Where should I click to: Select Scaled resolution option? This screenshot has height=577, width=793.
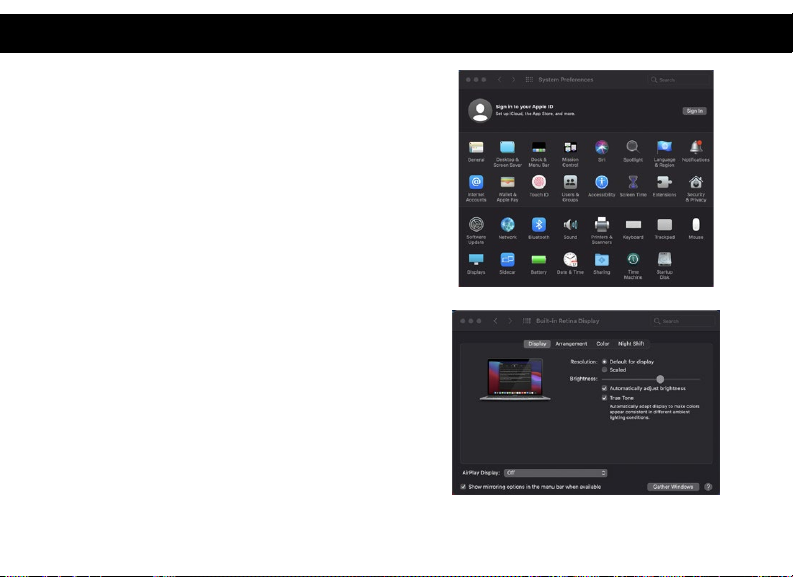coord(604,370)
